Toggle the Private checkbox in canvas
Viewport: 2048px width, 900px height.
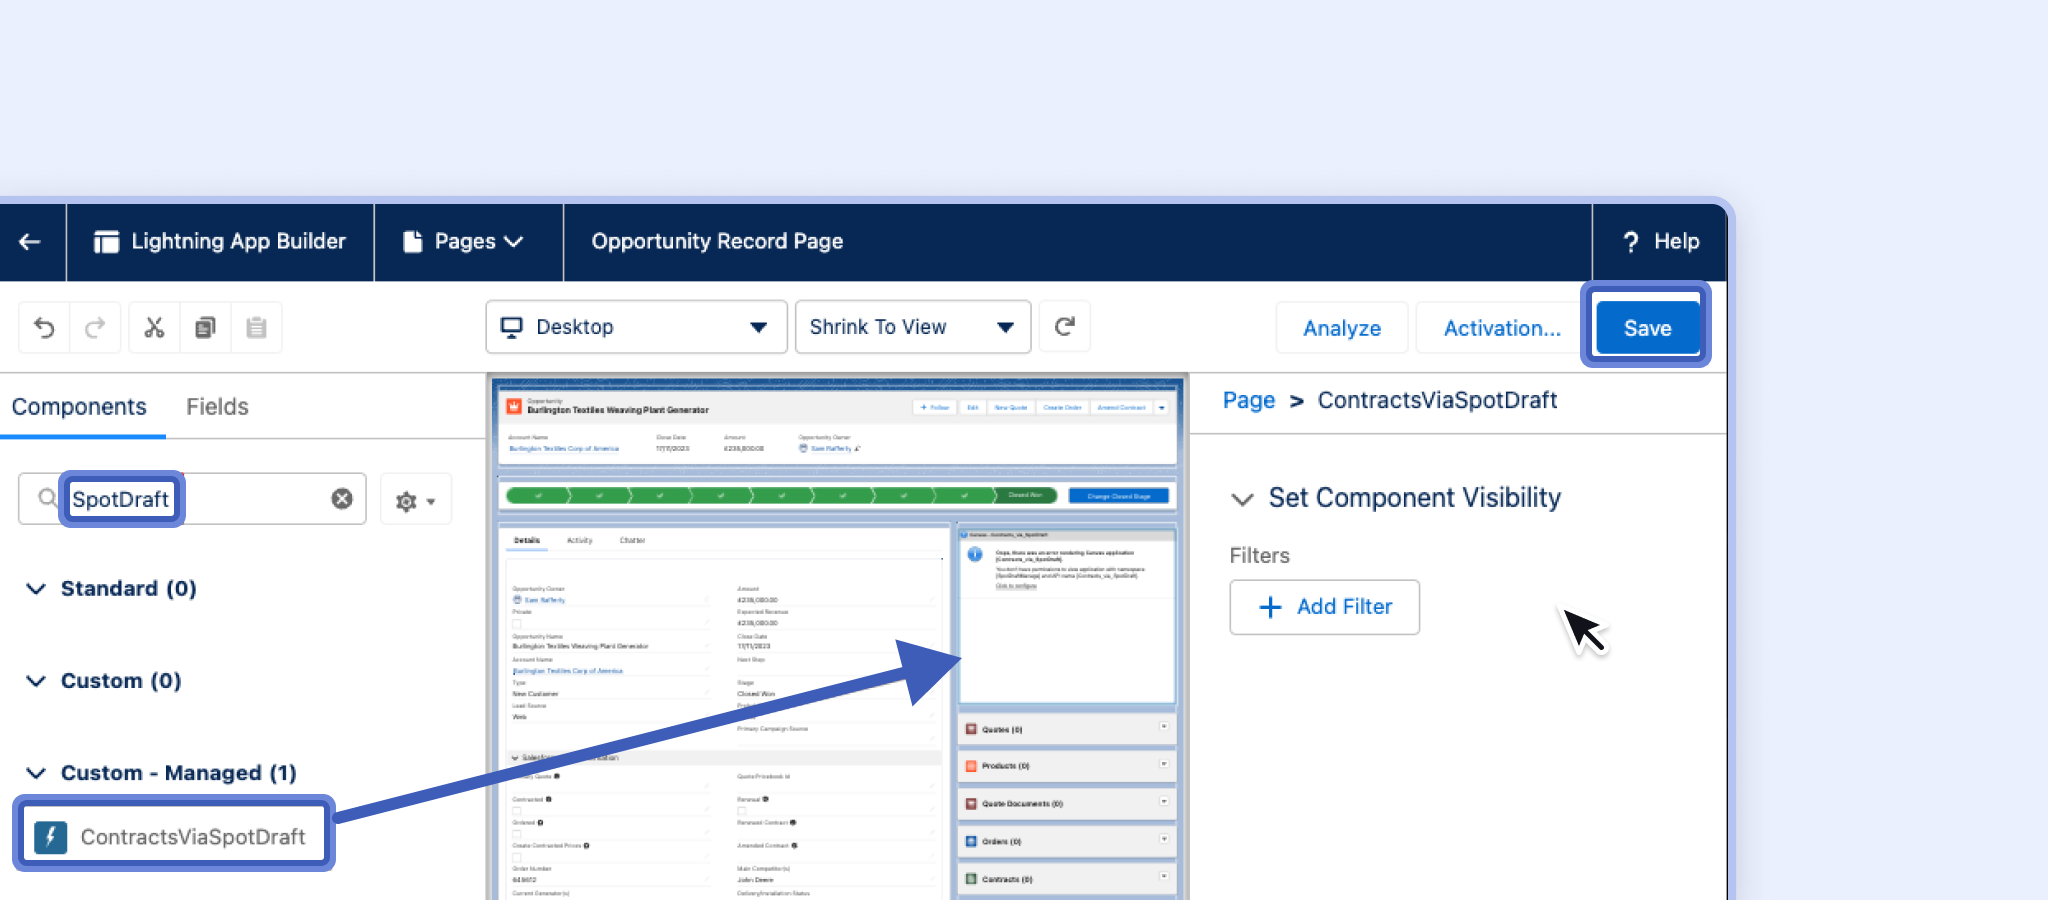(517, 624)
